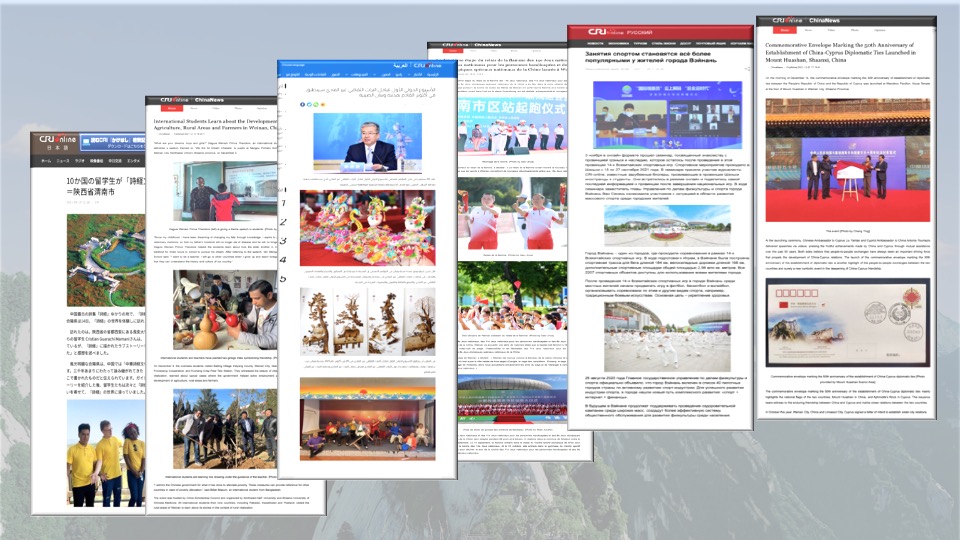Open the online seminar video-conference photo
The image size is (960, 540).
tap(667, 115)
